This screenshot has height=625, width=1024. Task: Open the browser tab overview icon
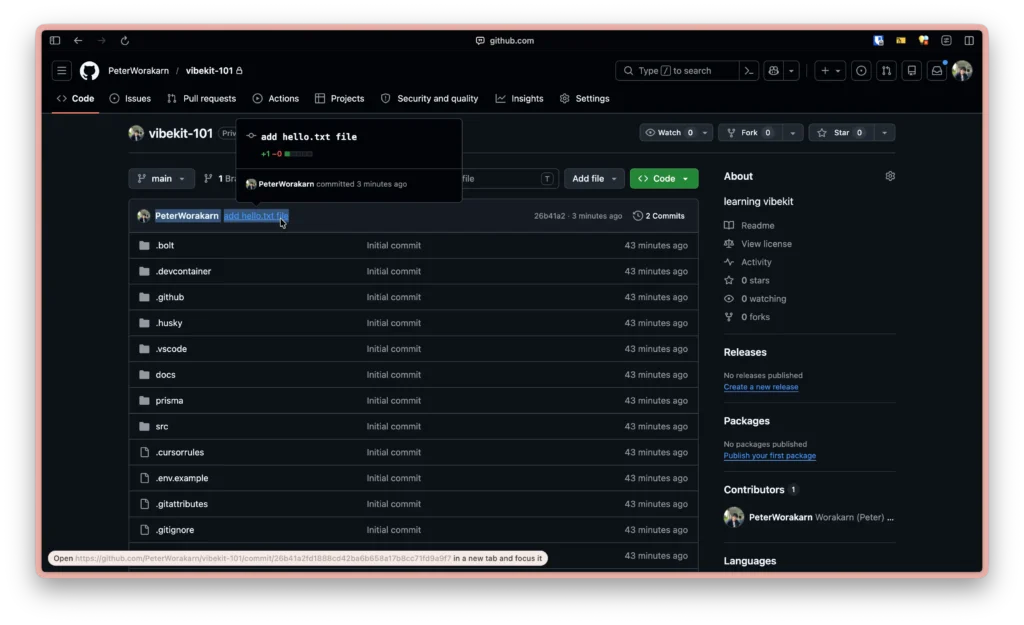click(969, 40)
